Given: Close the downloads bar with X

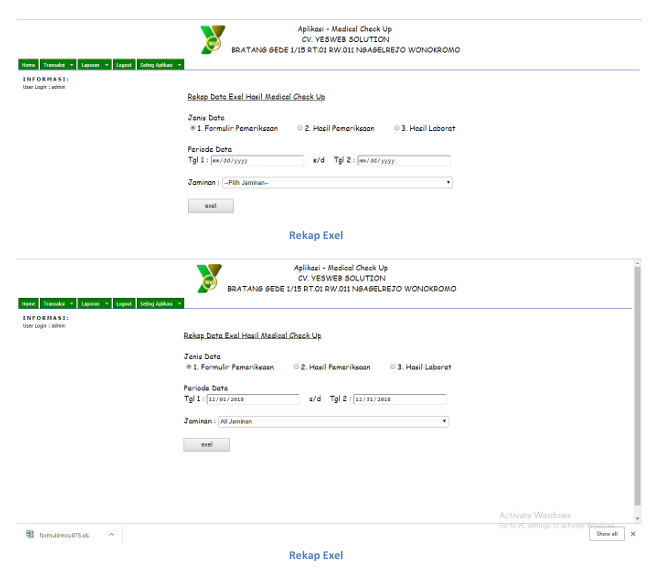Looking at the screenshot, I should pos(633,534).
